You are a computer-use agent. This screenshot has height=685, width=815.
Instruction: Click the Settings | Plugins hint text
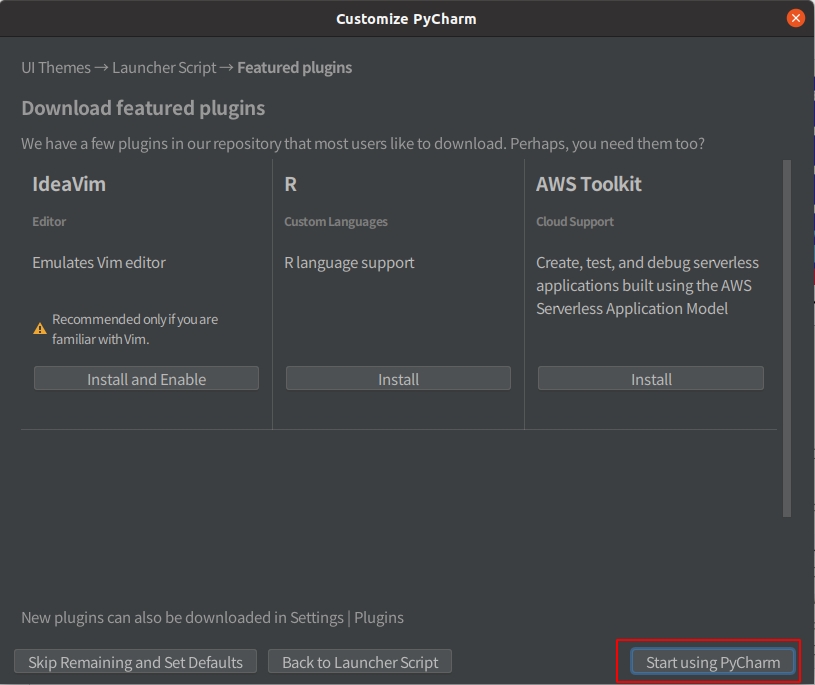(212, 618)
